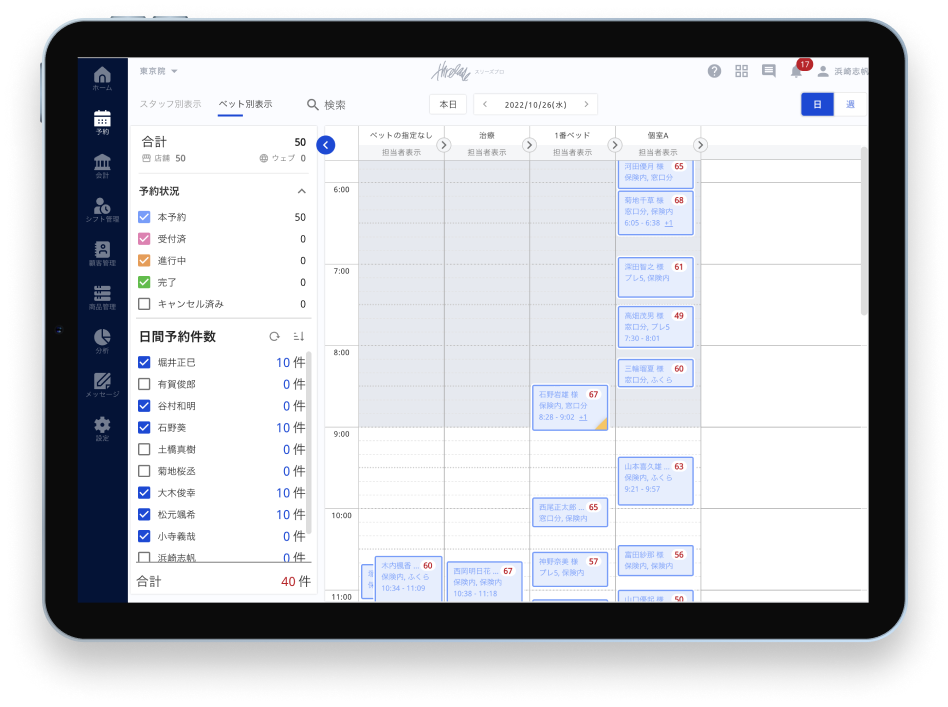948x707 pixels.
Task: Click 担当者表示 under 治療 column
Action: (x=487, y=152)
